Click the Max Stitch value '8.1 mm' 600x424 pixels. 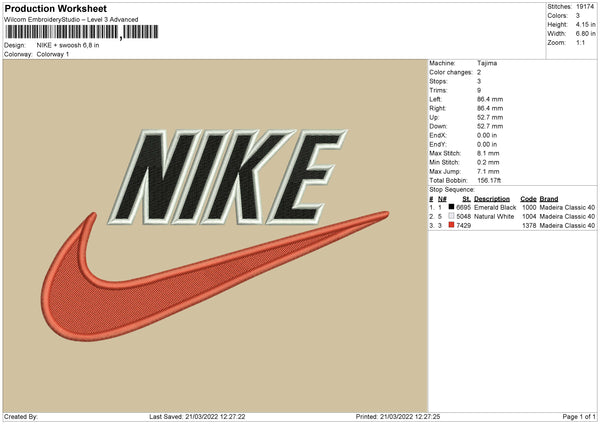(x=488, y=153)
